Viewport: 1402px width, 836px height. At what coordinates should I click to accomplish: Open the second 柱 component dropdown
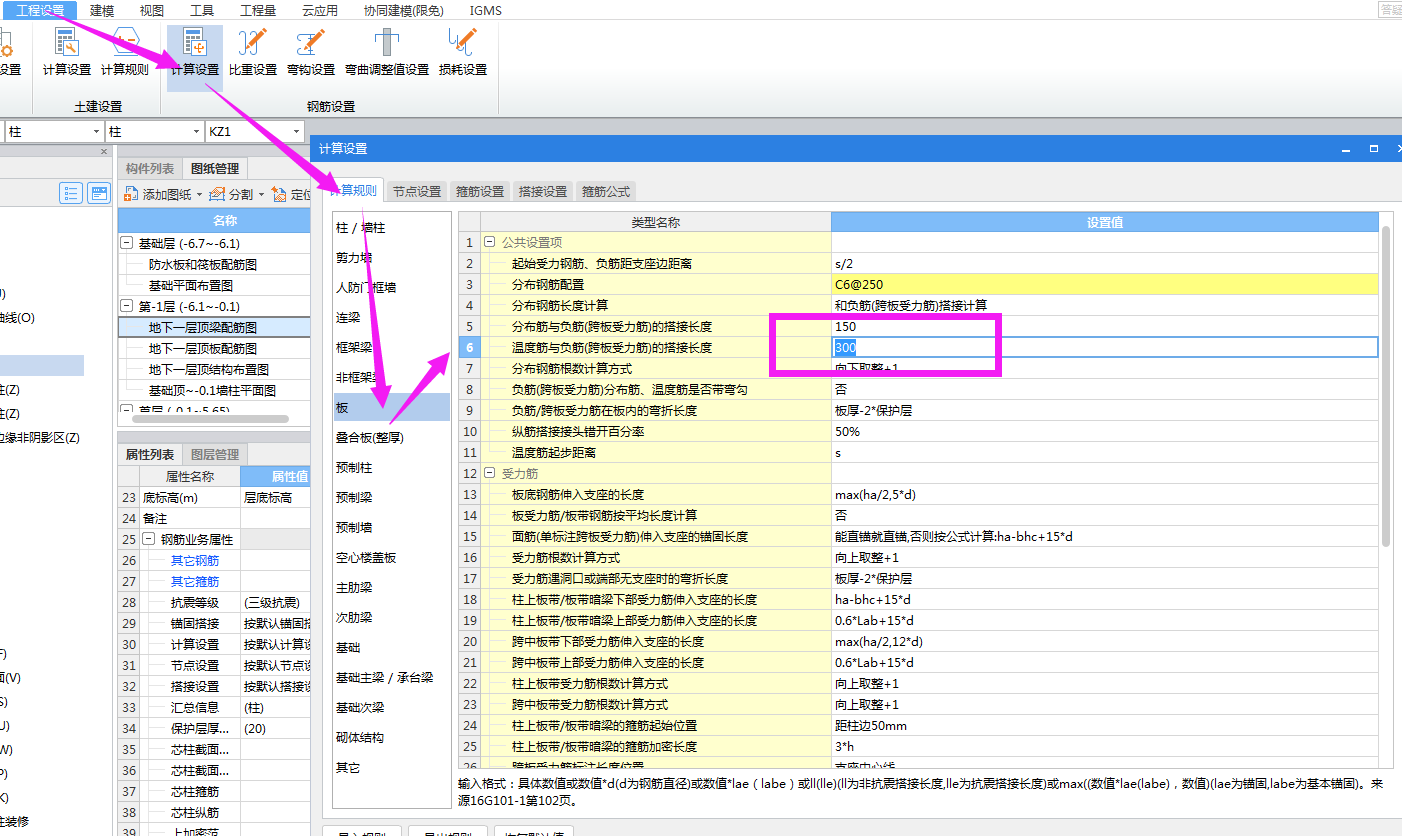click(195, 132)
